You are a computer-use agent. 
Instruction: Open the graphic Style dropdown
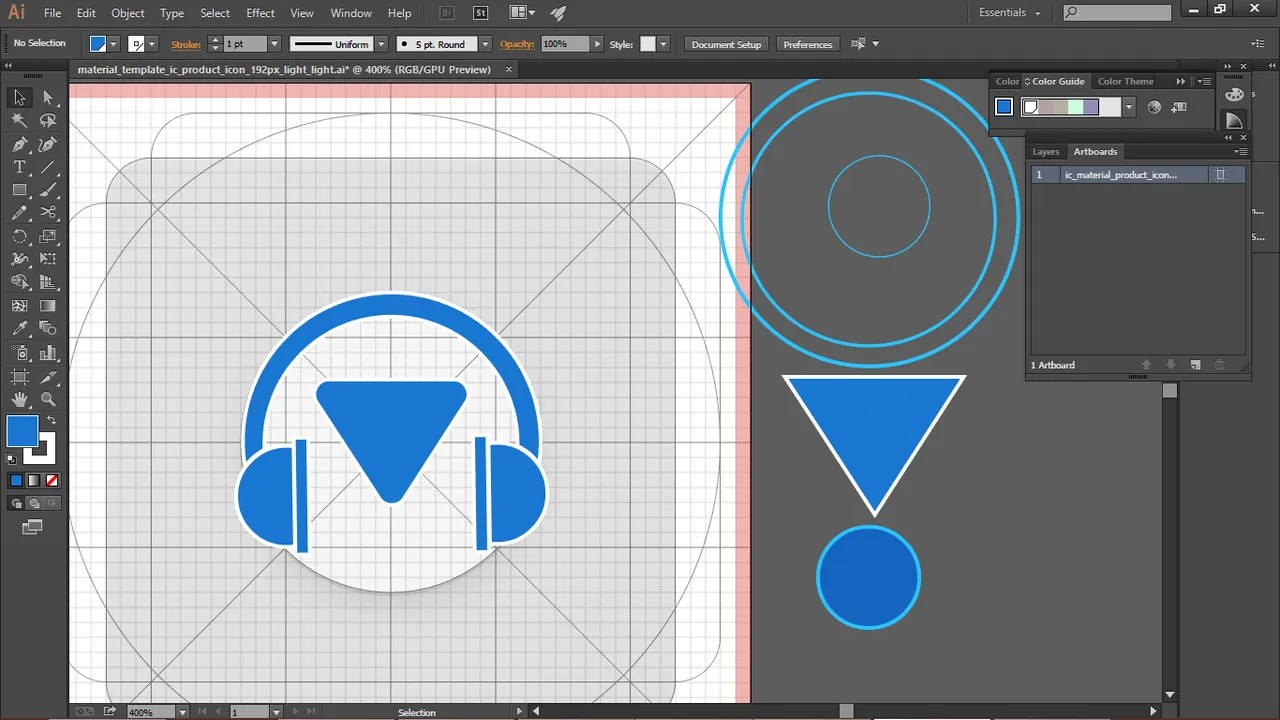662,44
